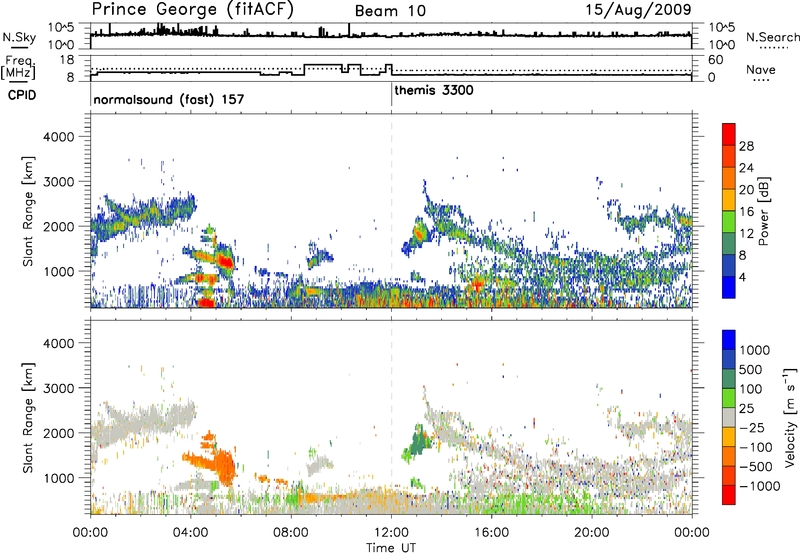The width and height of the screenshot is (800, 554).
Task: Select the date "15/Aug/2009"
Action: tap(639, 9)
